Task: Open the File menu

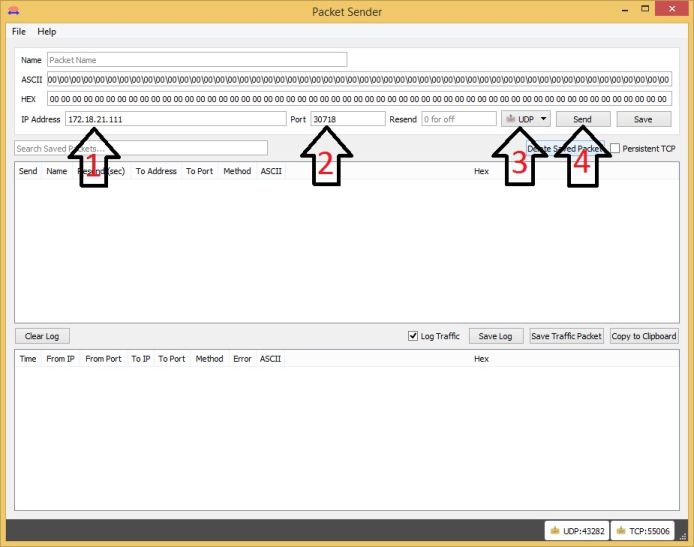Action: (19, 32)
